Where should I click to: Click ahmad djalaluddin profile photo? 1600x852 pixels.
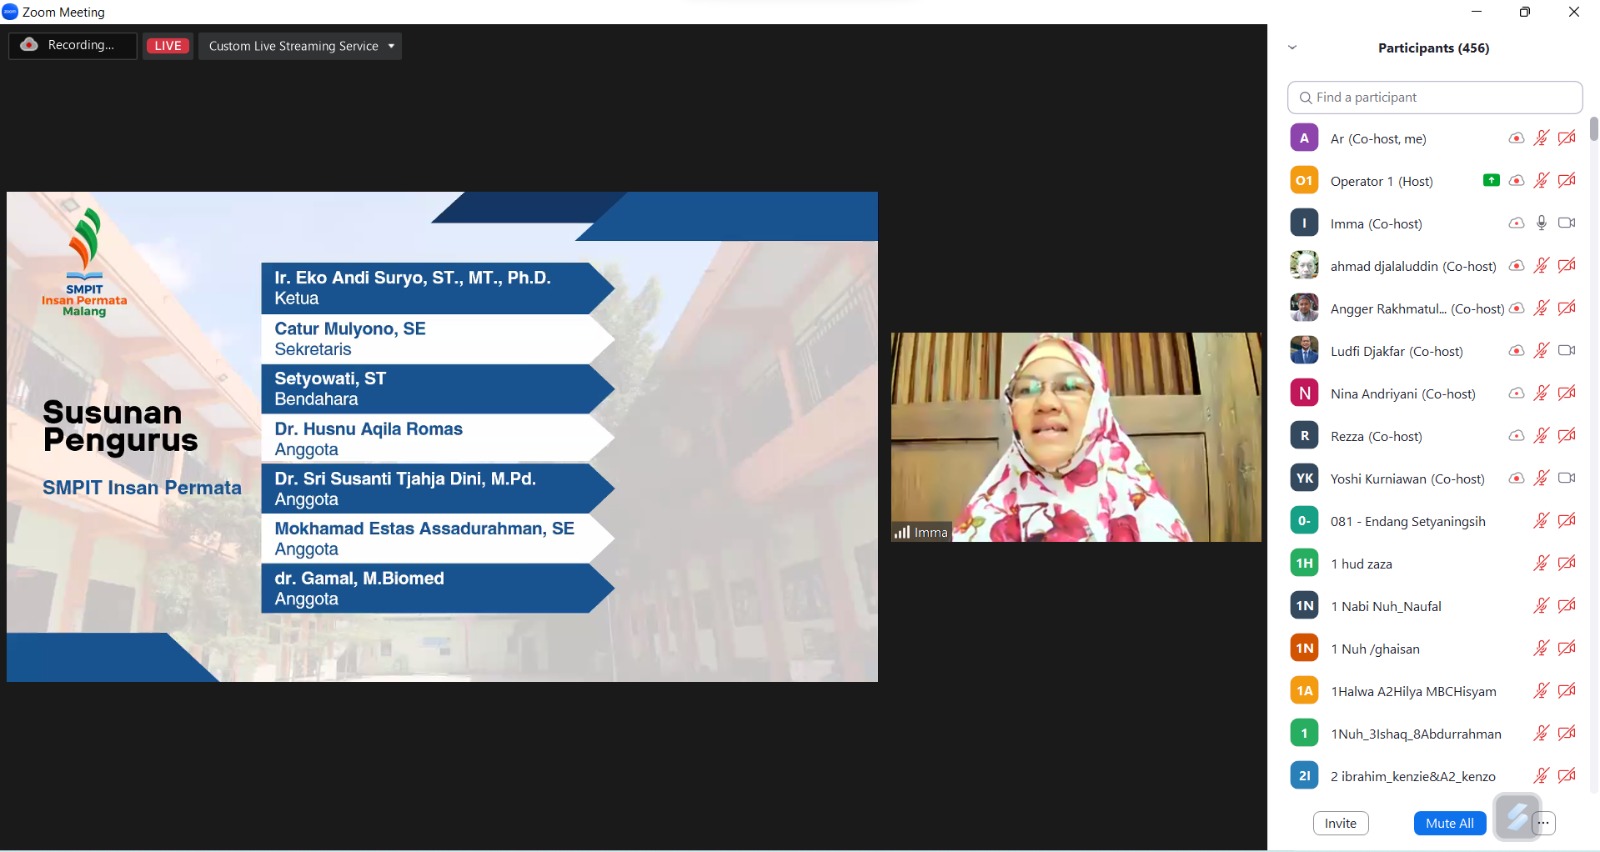click(x=1304, y=265)
